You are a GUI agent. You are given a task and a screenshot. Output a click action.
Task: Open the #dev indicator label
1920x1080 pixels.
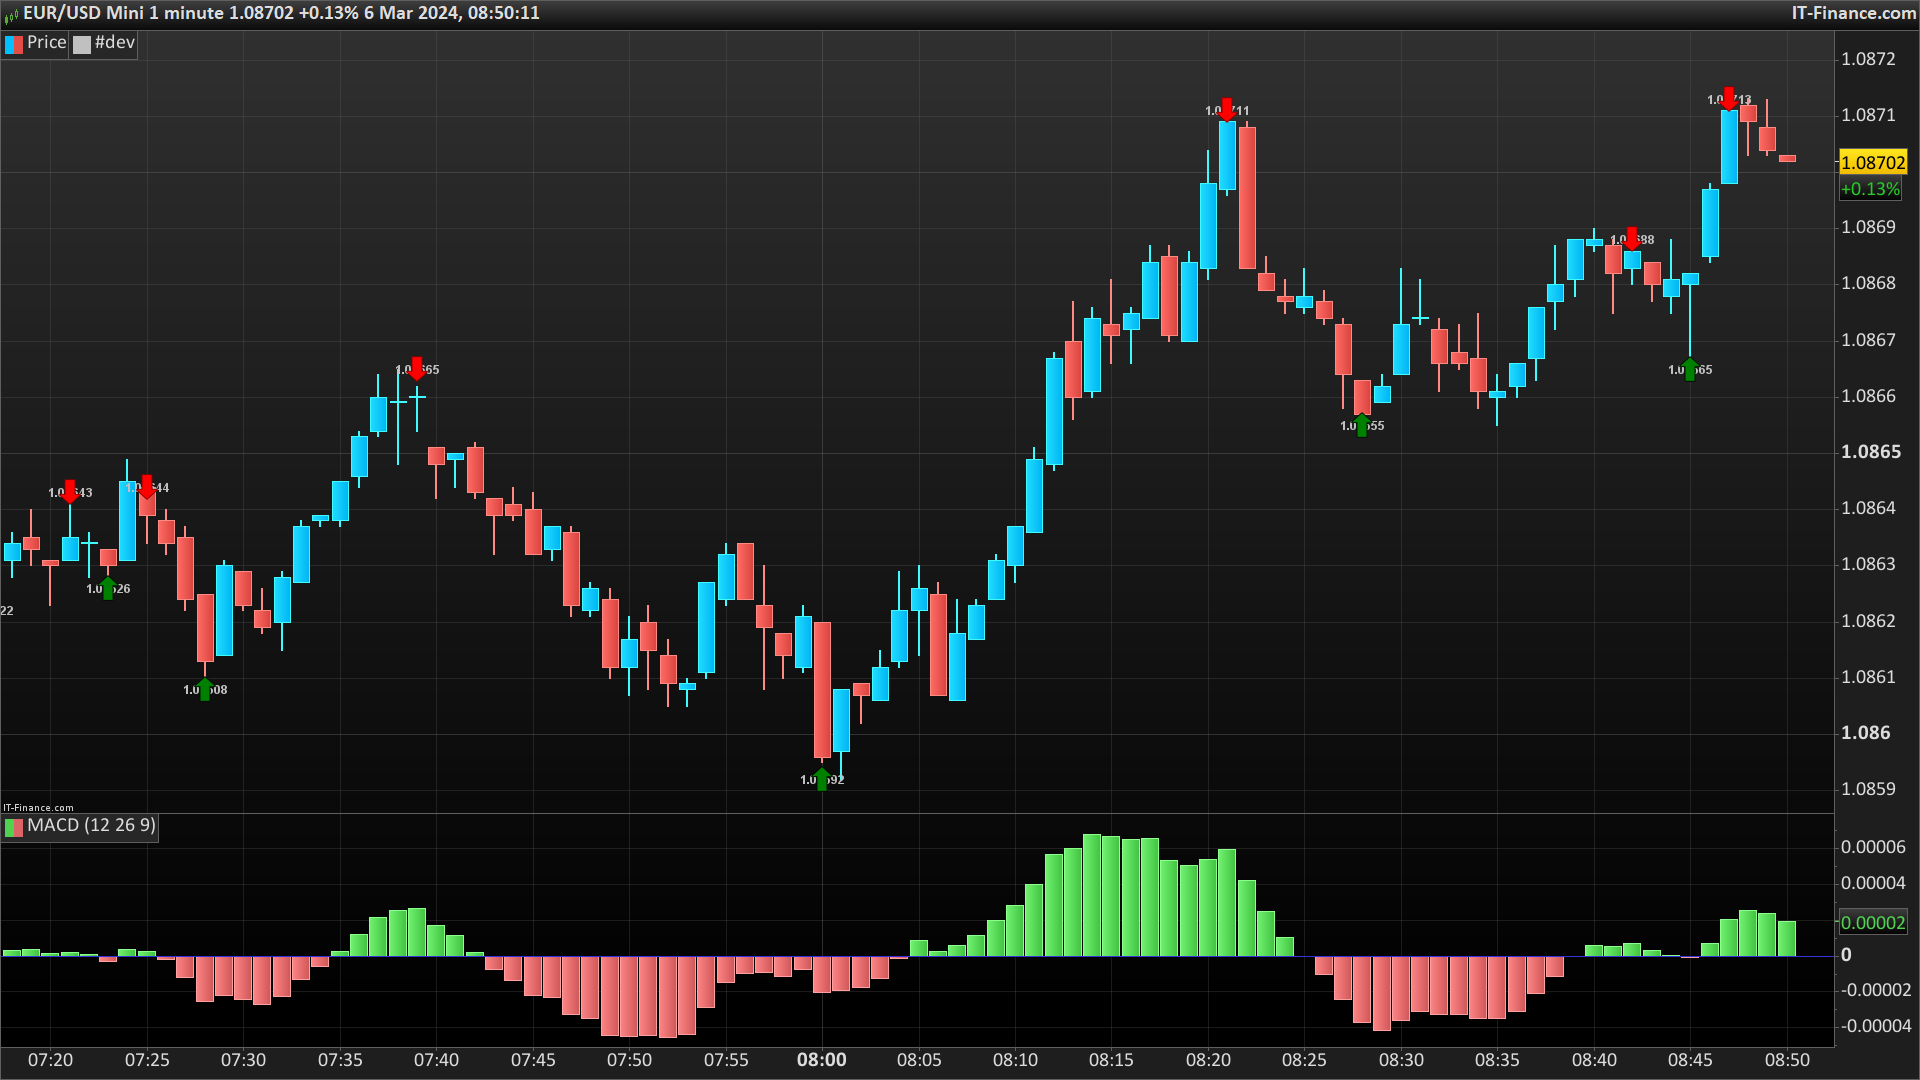pos(114,43)
